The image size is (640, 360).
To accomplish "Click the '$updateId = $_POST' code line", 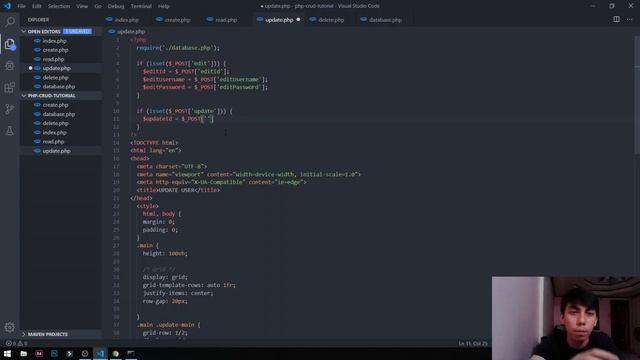I will (178, 119).
